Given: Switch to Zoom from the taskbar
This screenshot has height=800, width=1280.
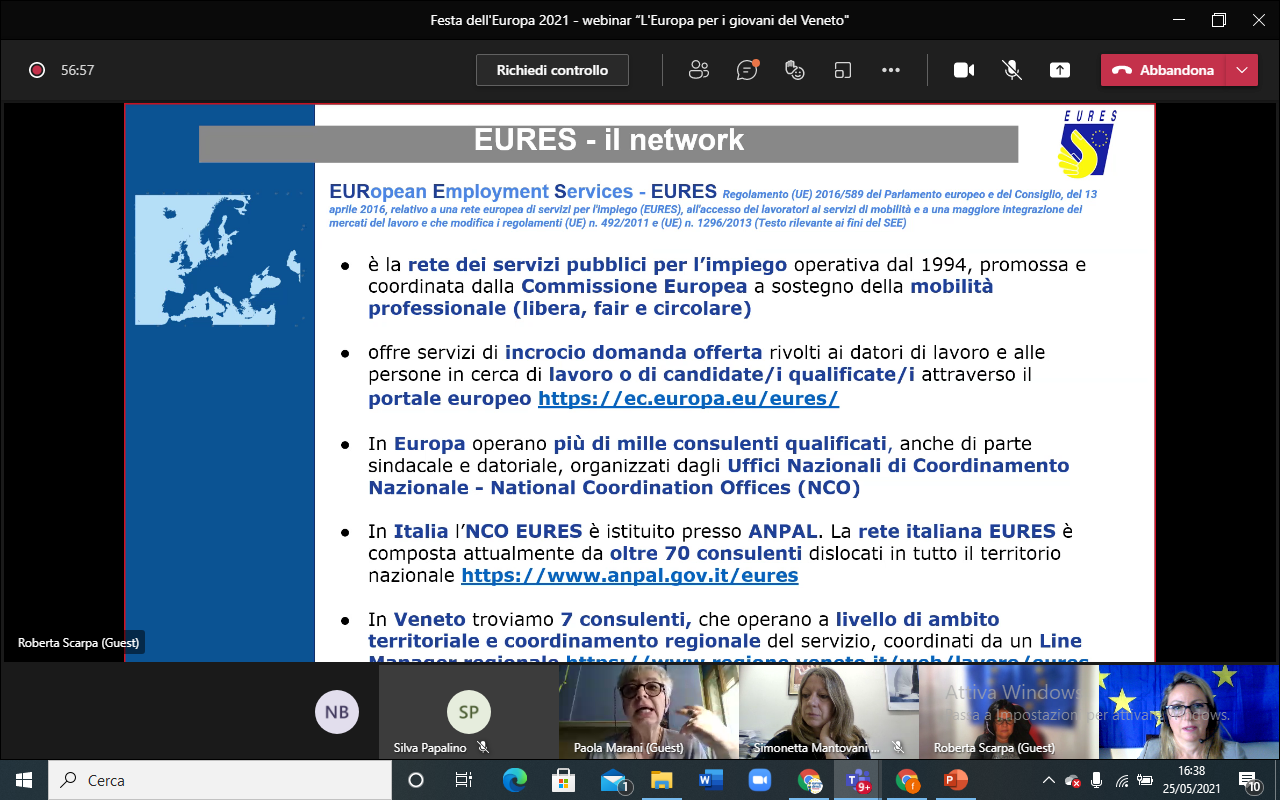Looking at the screenshot, I should (x=759, y=780).
